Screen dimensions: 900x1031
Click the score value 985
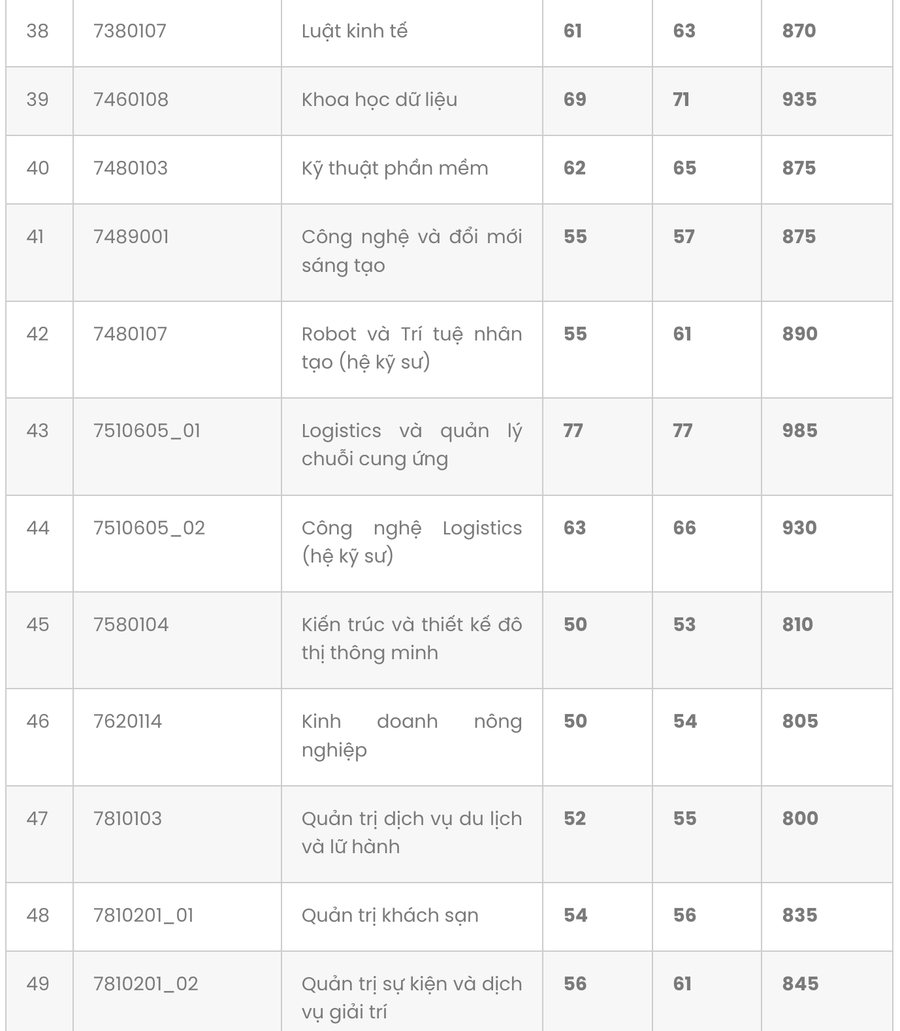(x=799, y=431)
